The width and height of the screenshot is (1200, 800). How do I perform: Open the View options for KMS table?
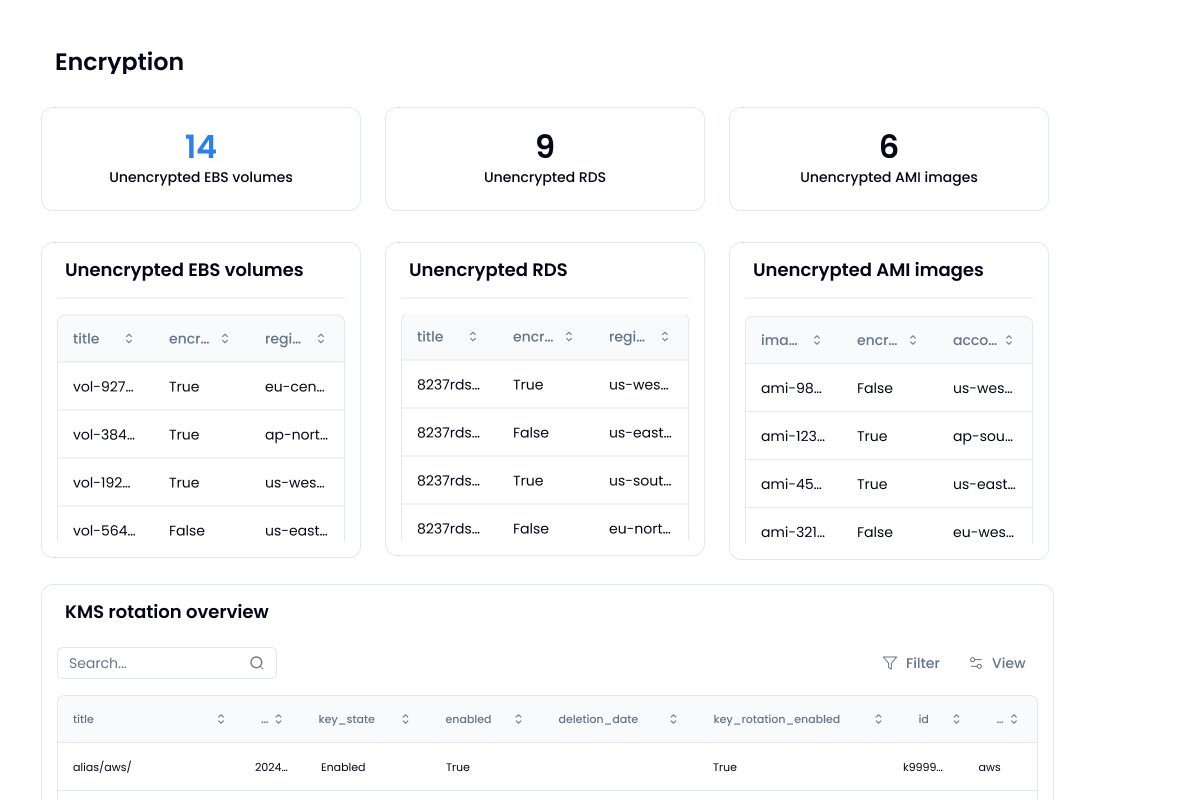(x=997, y=663)
